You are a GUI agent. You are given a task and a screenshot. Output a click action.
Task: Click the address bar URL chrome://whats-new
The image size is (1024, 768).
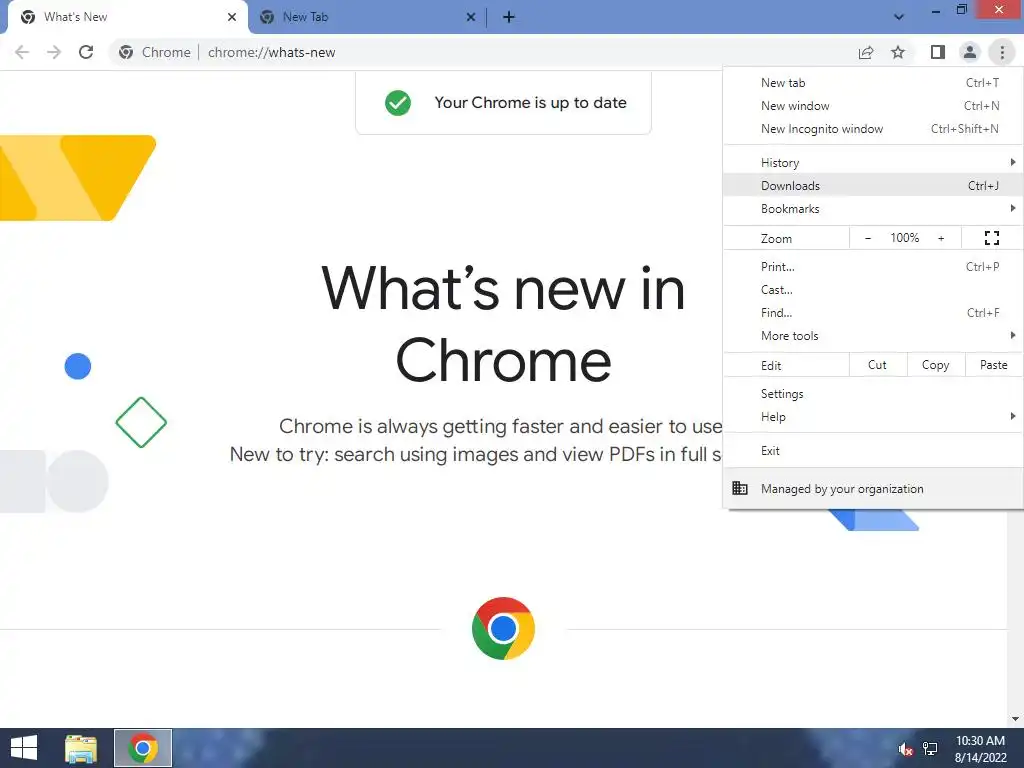(x=272, y=52)
